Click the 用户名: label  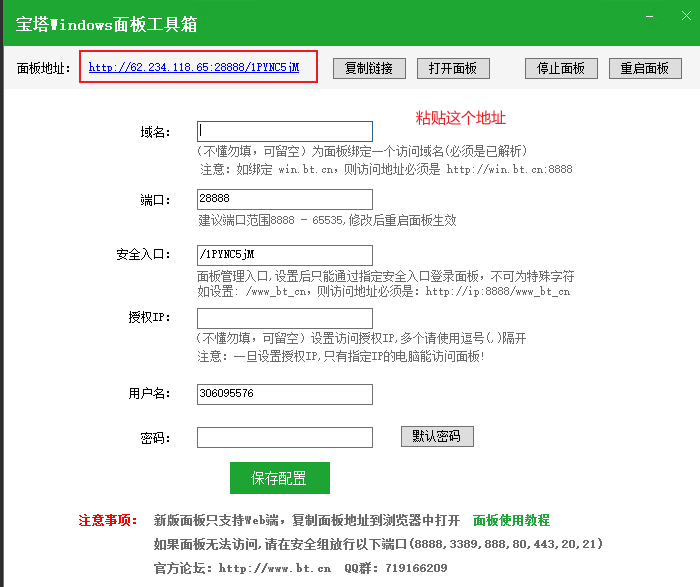149,393
